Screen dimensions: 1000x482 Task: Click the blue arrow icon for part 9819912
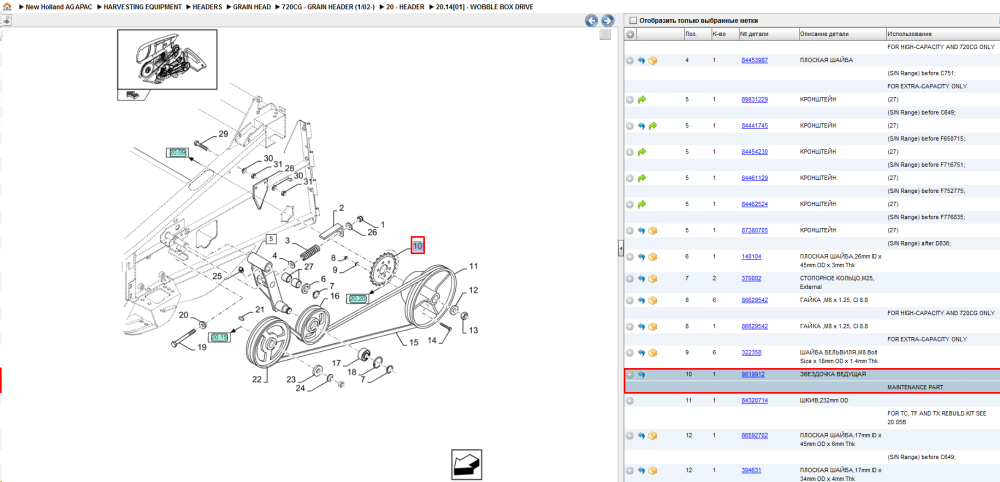point(642,374)
